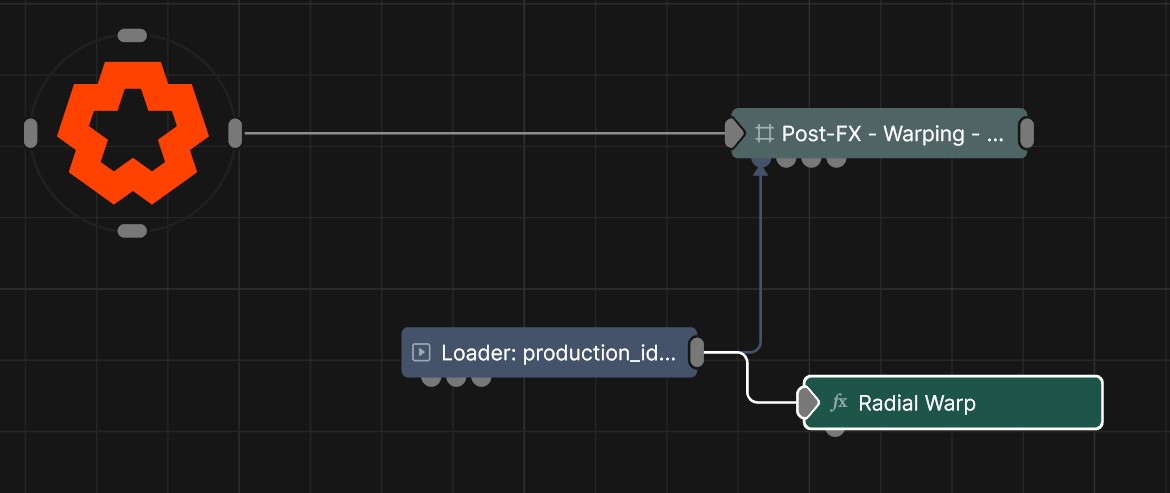1170x493 pixels.
Task: Click the Loader node's third bottom port
Action: (x=481, y=379)
